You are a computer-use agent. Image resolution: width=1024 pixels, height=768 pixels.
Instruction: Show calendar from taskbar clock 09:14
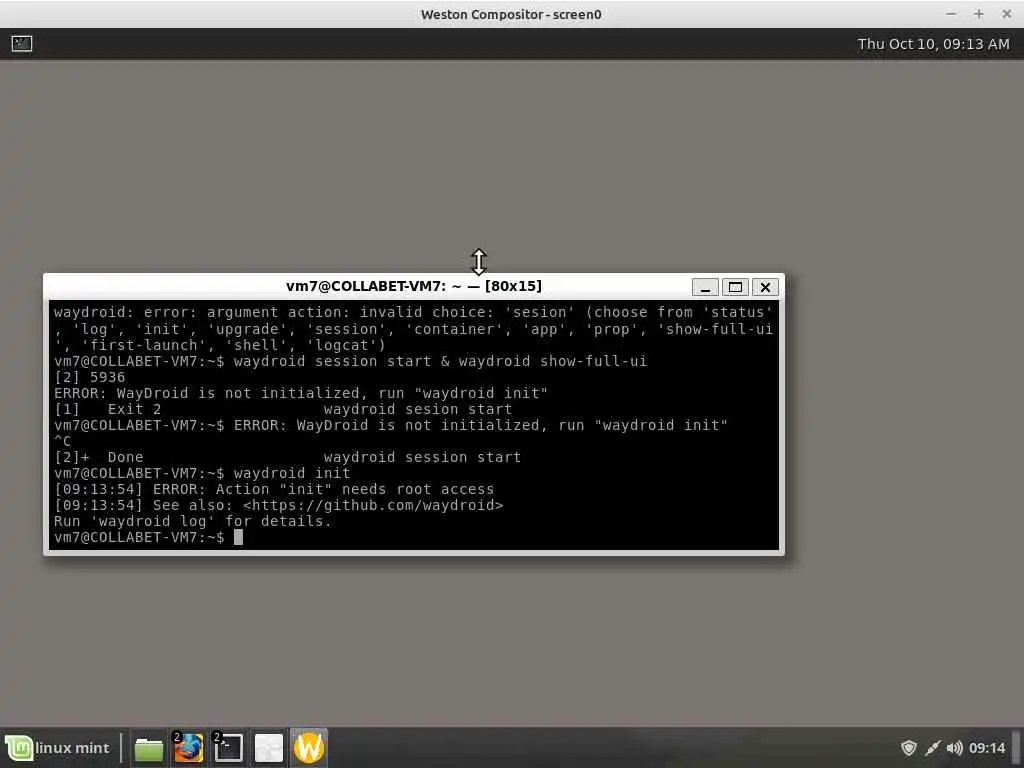[x=987, y=748]
